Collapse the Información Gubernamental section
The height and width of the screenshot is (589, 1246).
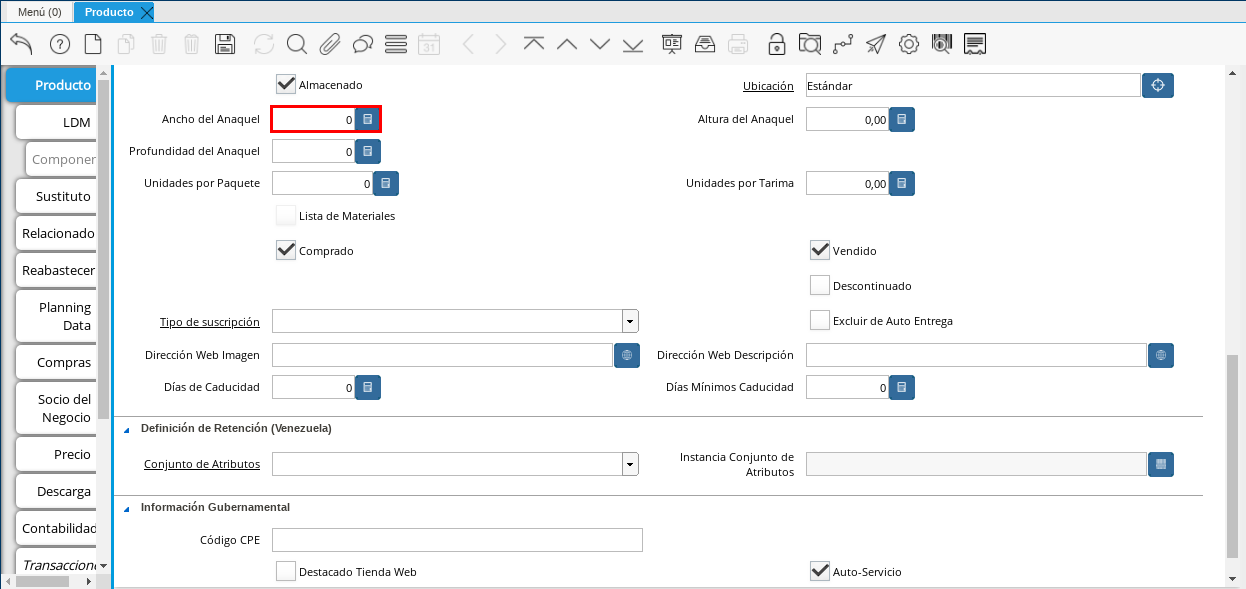click(x=127, y=508)
